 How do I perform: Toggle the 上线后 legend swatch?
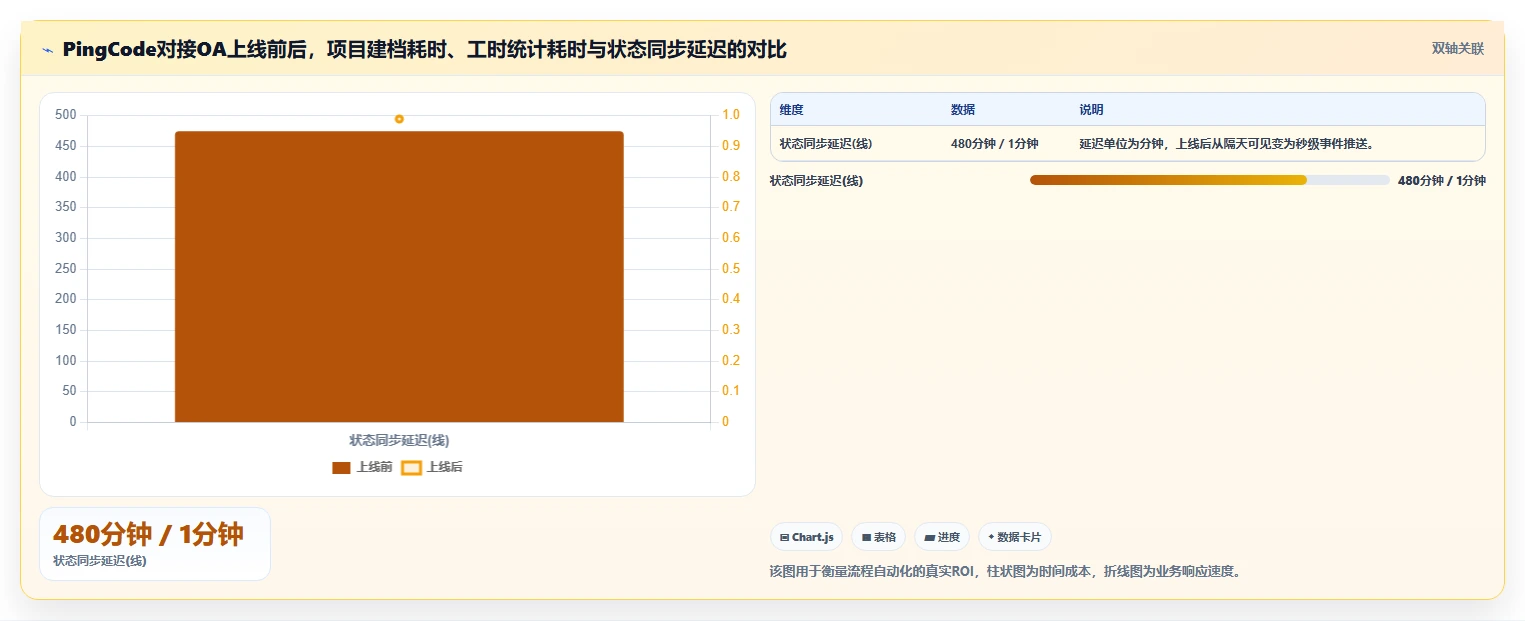411,467
